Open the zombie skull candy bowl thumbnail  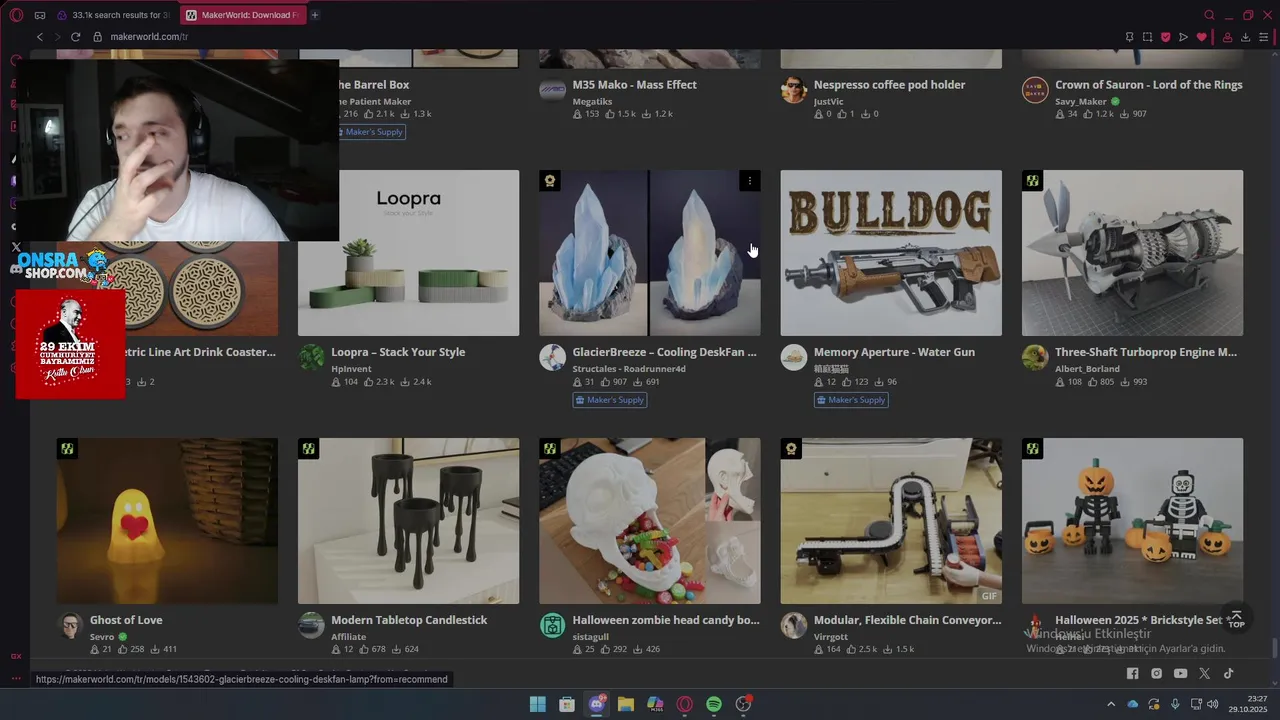pyautogui.click(x=650, y=521)
